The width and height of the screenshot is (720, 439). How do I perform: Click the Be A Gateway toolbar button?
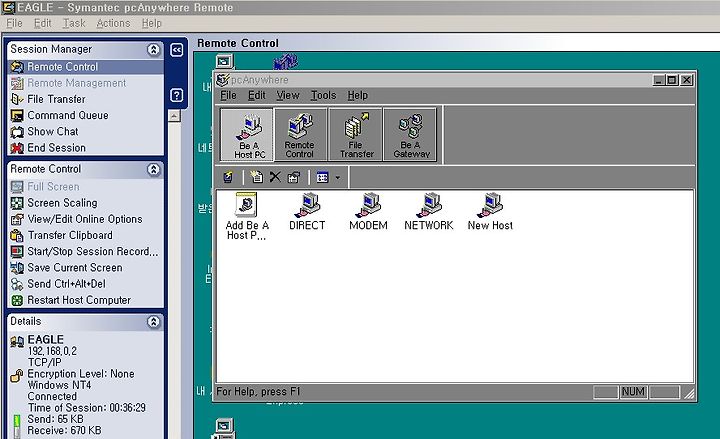coord(410,135)
